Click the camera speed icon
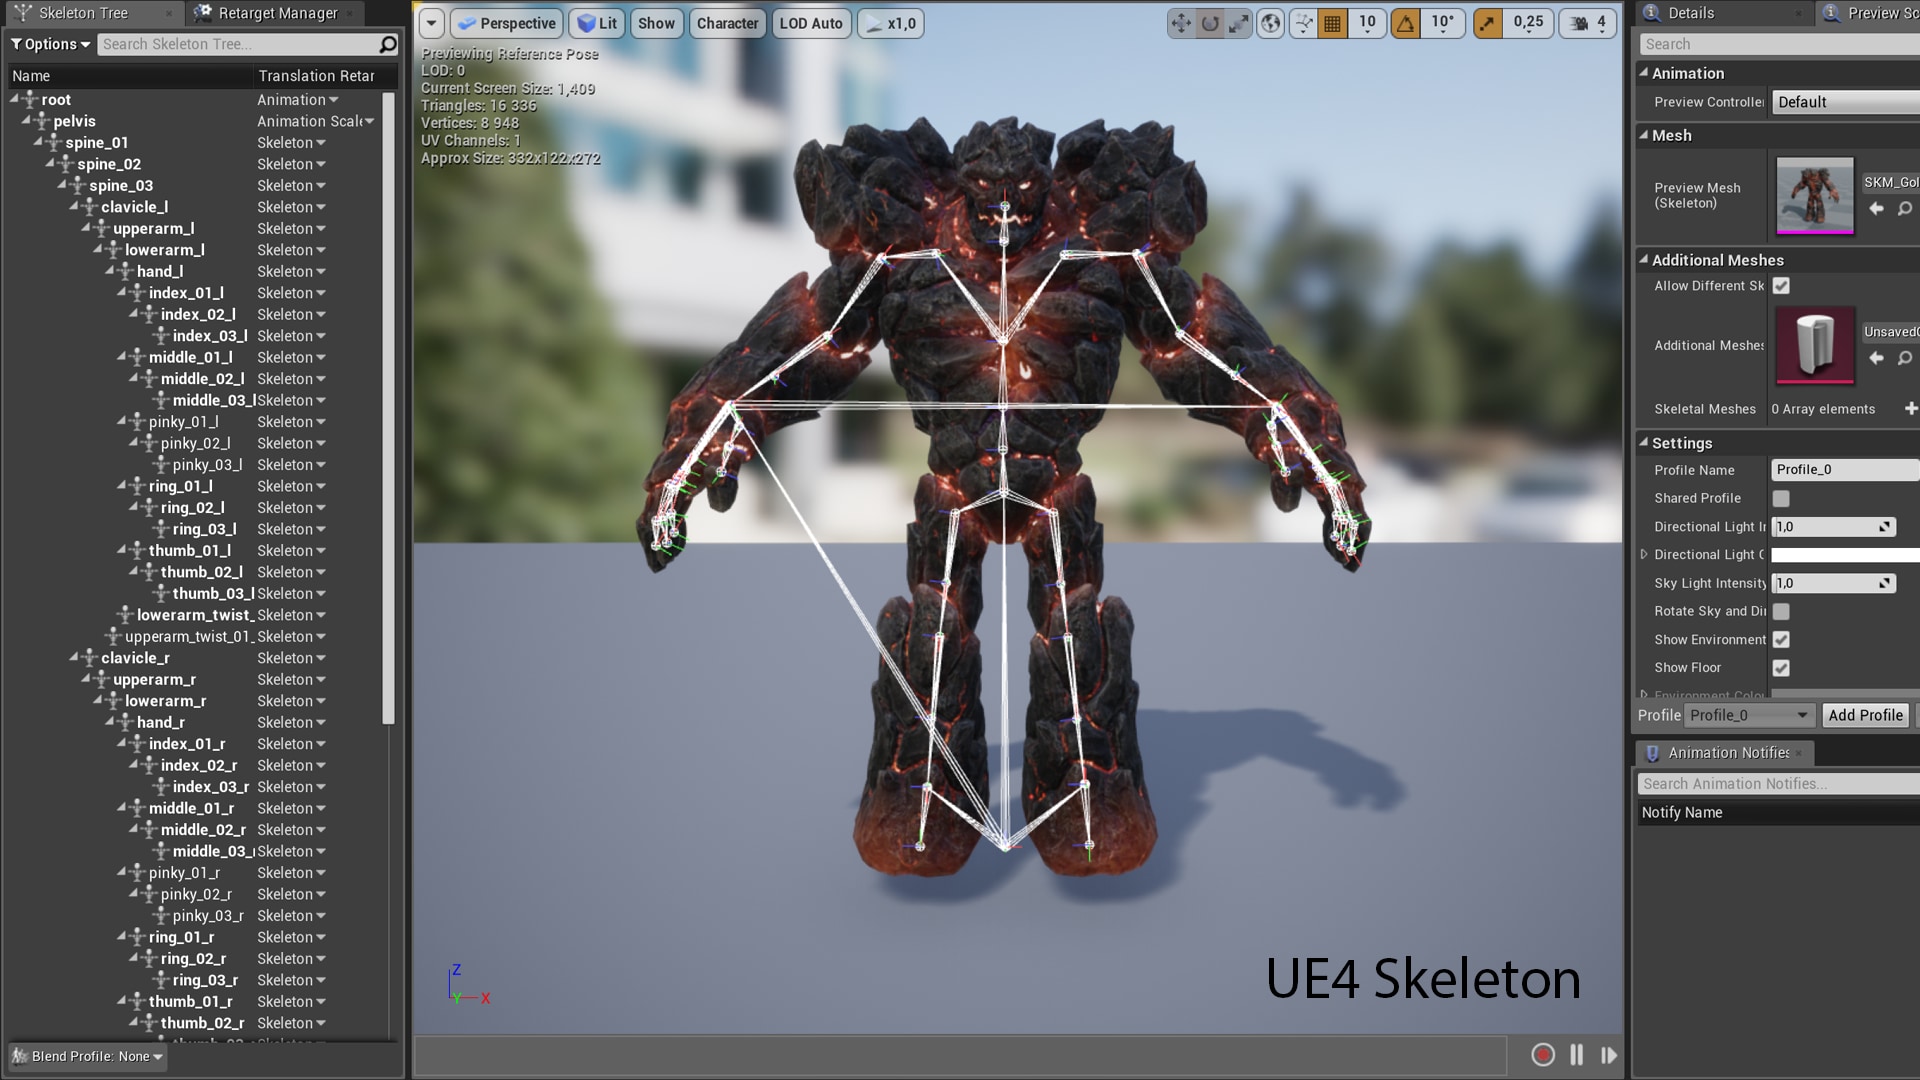This screenshot has width=1920, height=1080. click(1579, 23)
